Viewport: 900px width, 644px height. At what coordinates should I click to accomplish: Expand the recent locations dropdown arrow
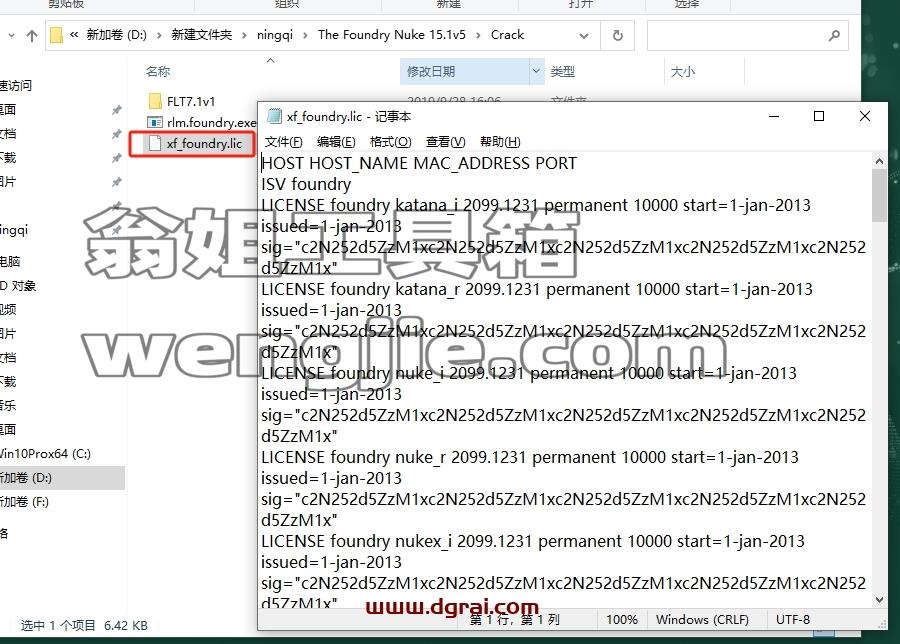tap(11, 36)
